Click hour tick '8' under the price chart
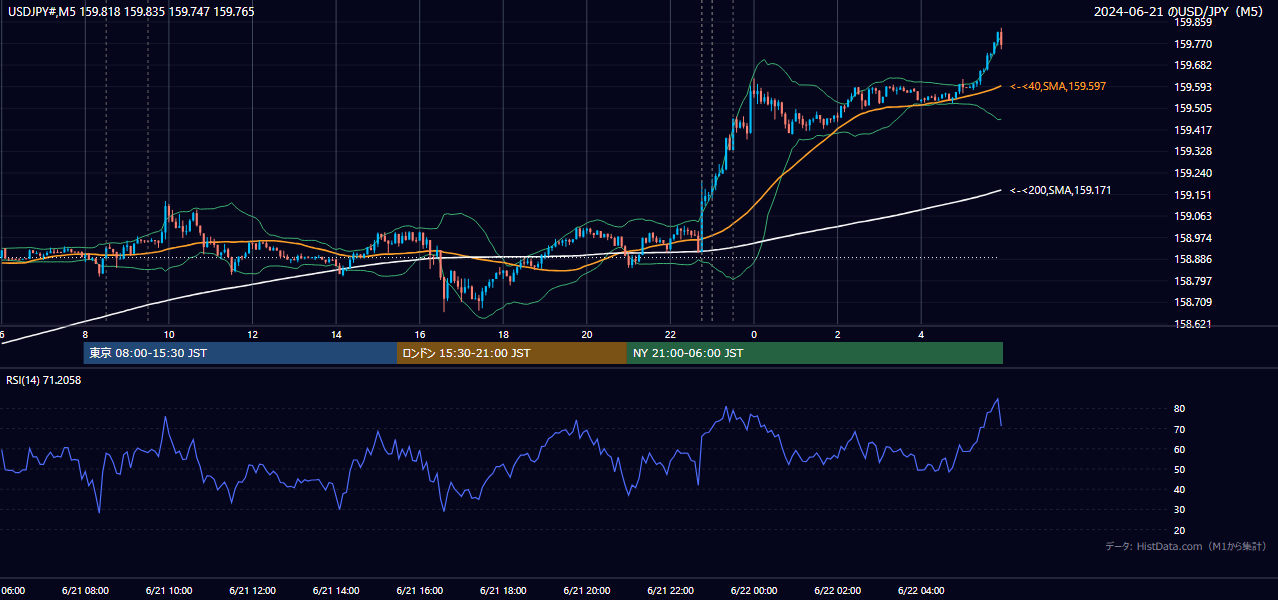 coord(85,335)
